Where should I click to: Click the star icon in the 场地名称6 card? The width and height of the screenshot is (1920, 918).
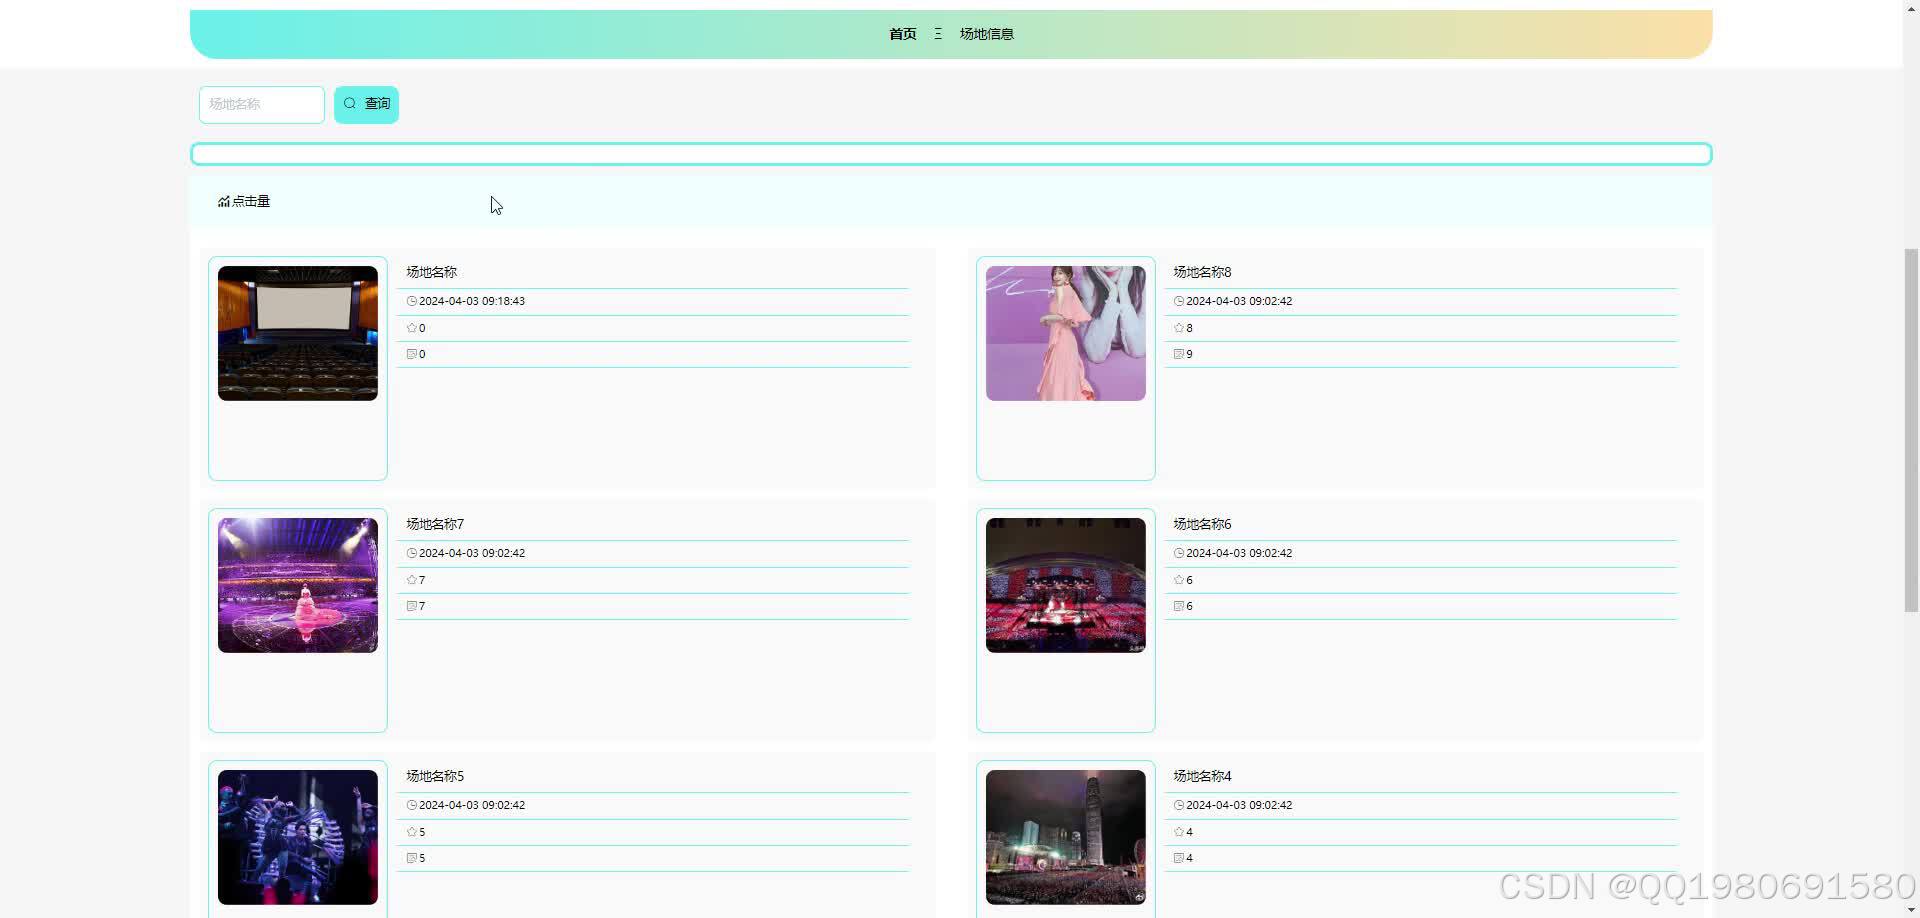1179,580
